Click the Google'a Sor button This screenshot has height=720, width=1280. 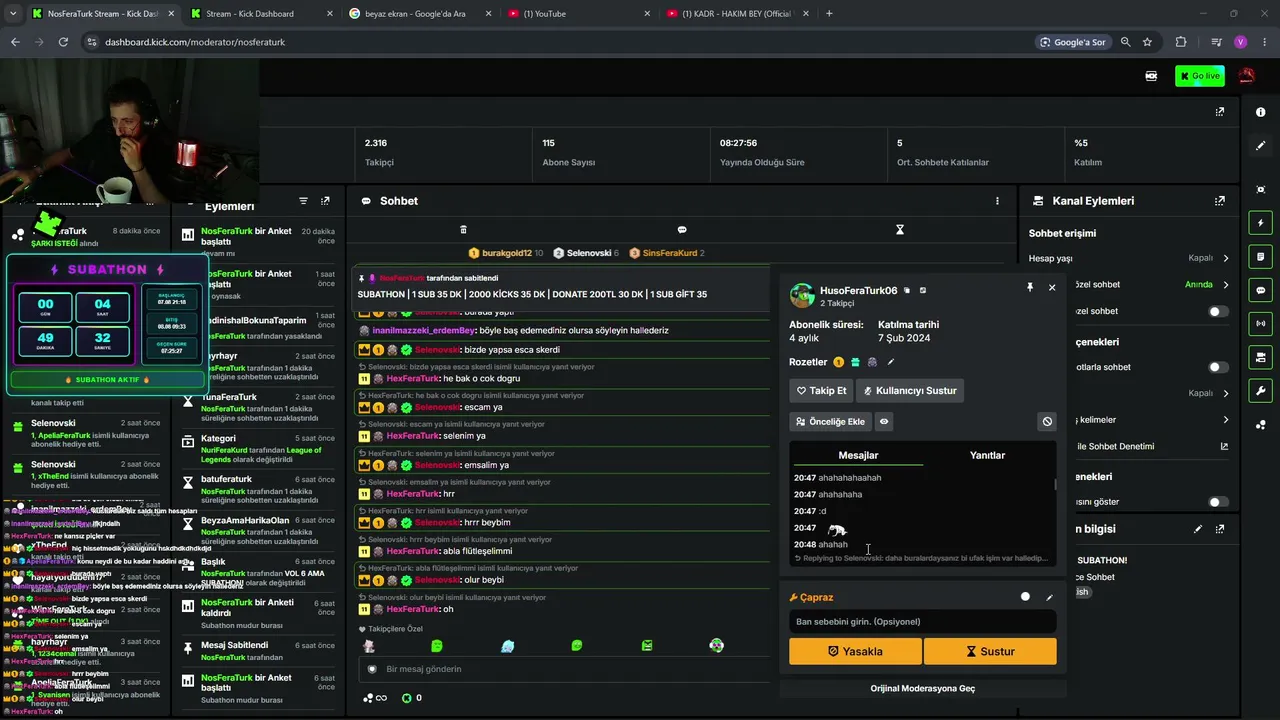(1072, 42)
